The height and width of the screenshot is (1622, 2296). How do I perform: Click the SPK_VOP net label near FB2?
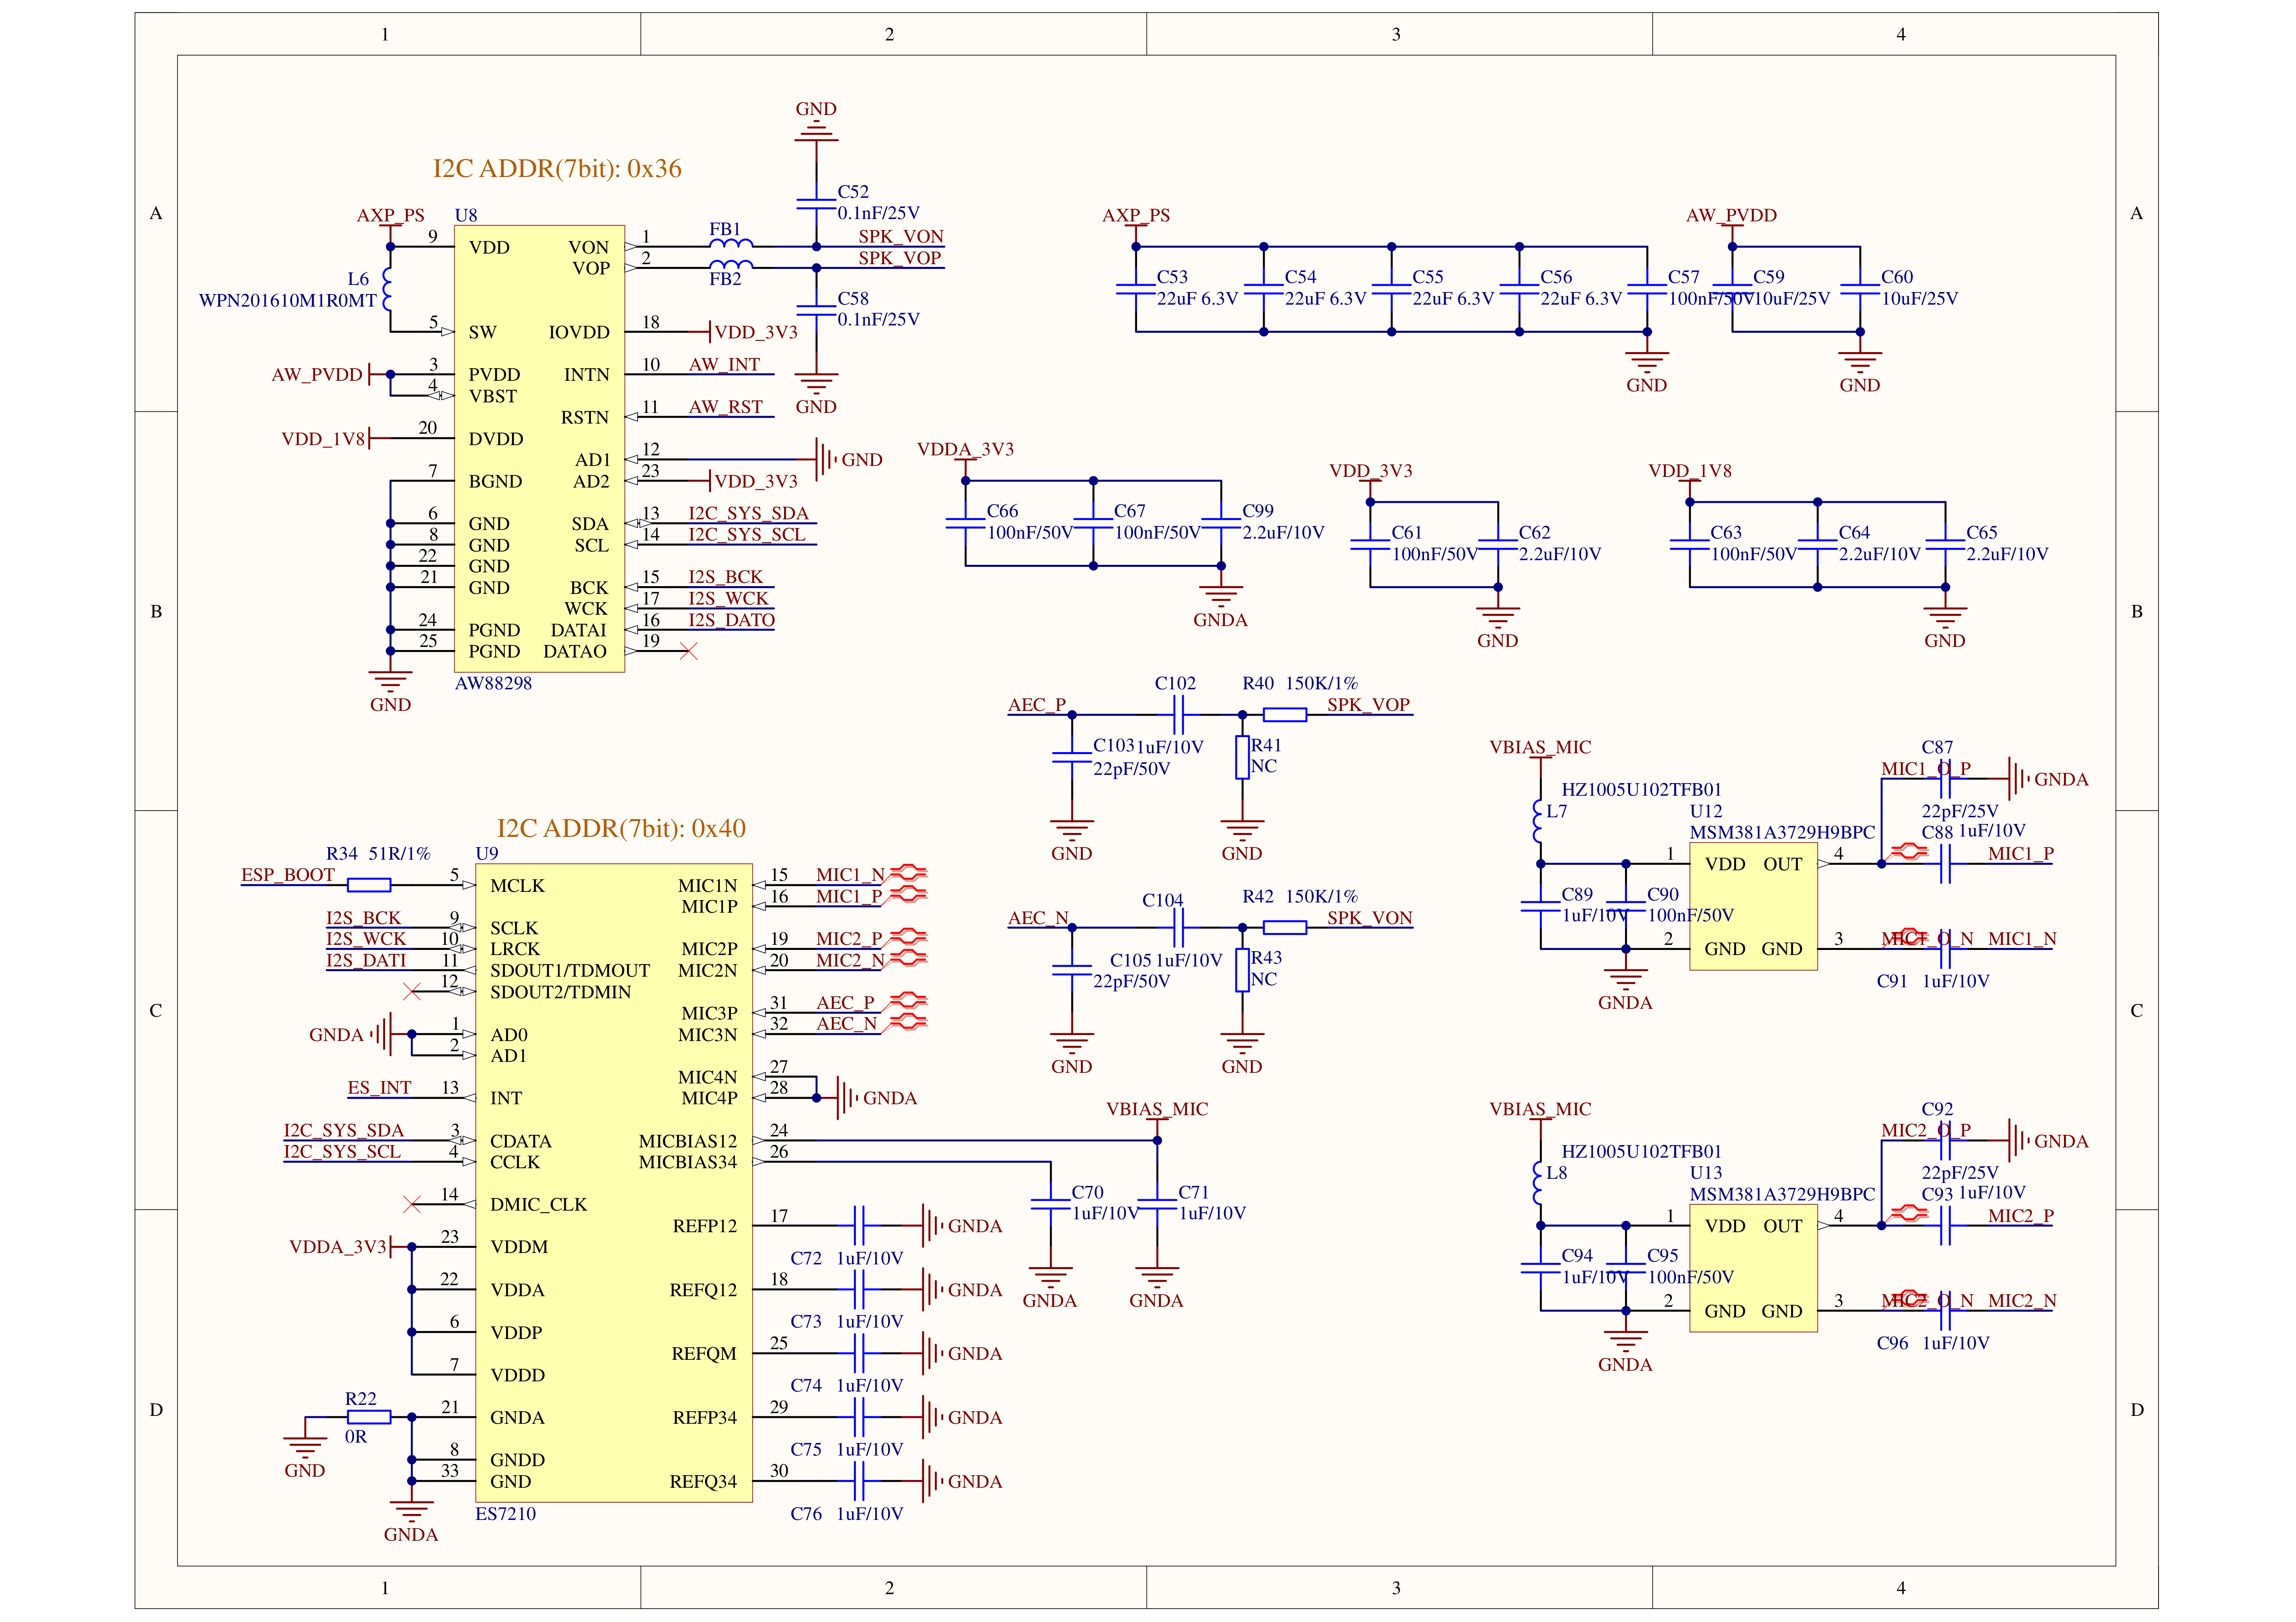[900, 257]
